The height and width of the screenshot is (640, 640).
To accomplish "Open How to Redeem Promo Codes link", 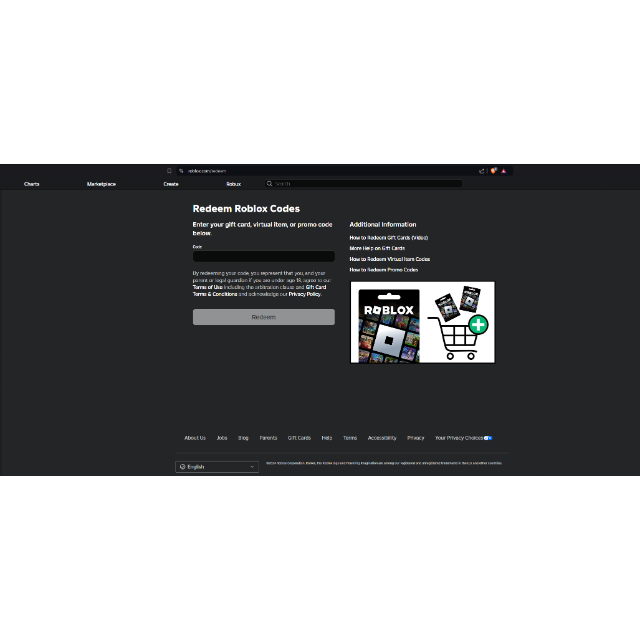I will (x=384, y=270).
